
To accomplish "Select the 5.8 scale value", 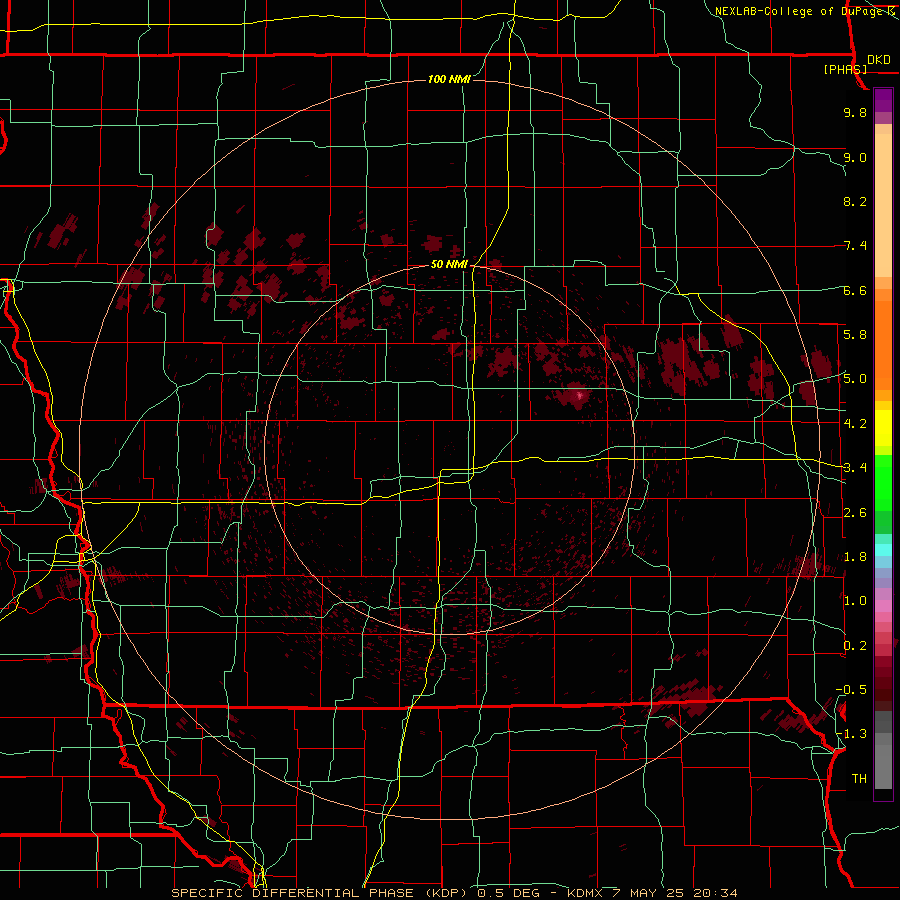I will pos(855,335).
